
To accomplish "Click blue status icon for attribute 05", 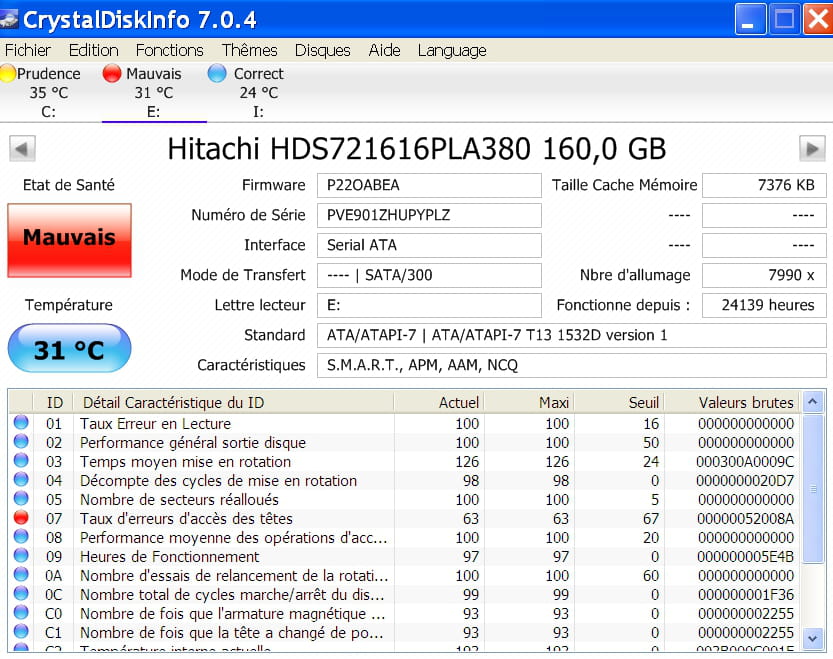I will 21,499.
